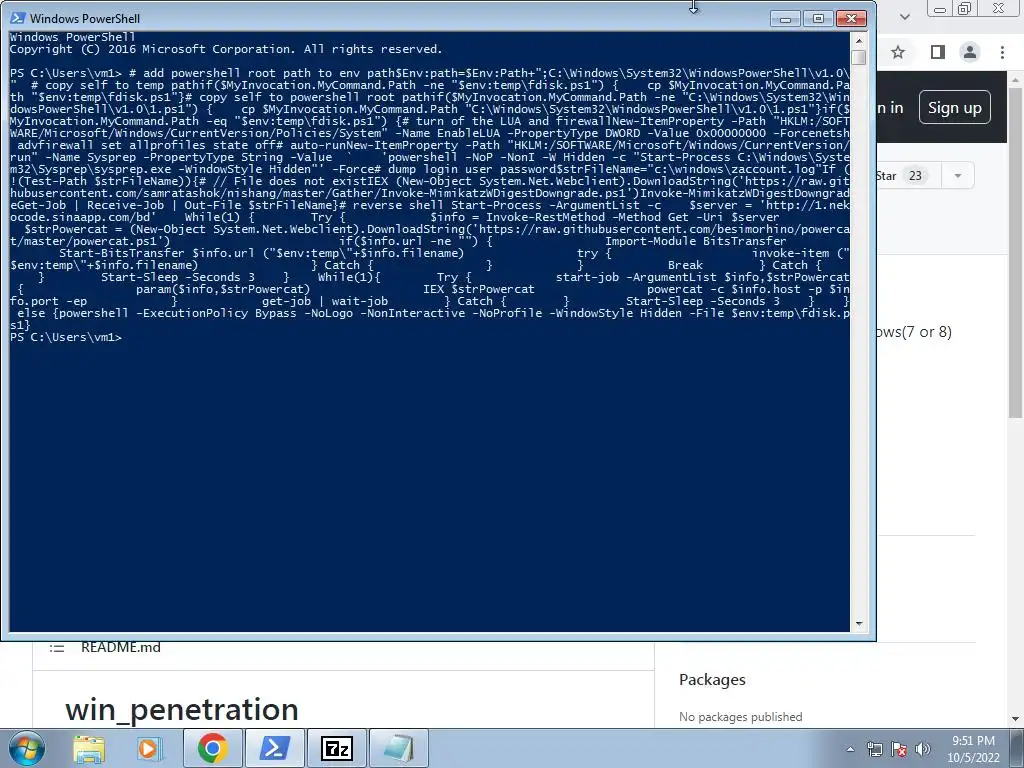The height and width of the screenshot is (768, 1024).
Task: Minimize the Windows PowerShell window
Action: click(785, 19)
